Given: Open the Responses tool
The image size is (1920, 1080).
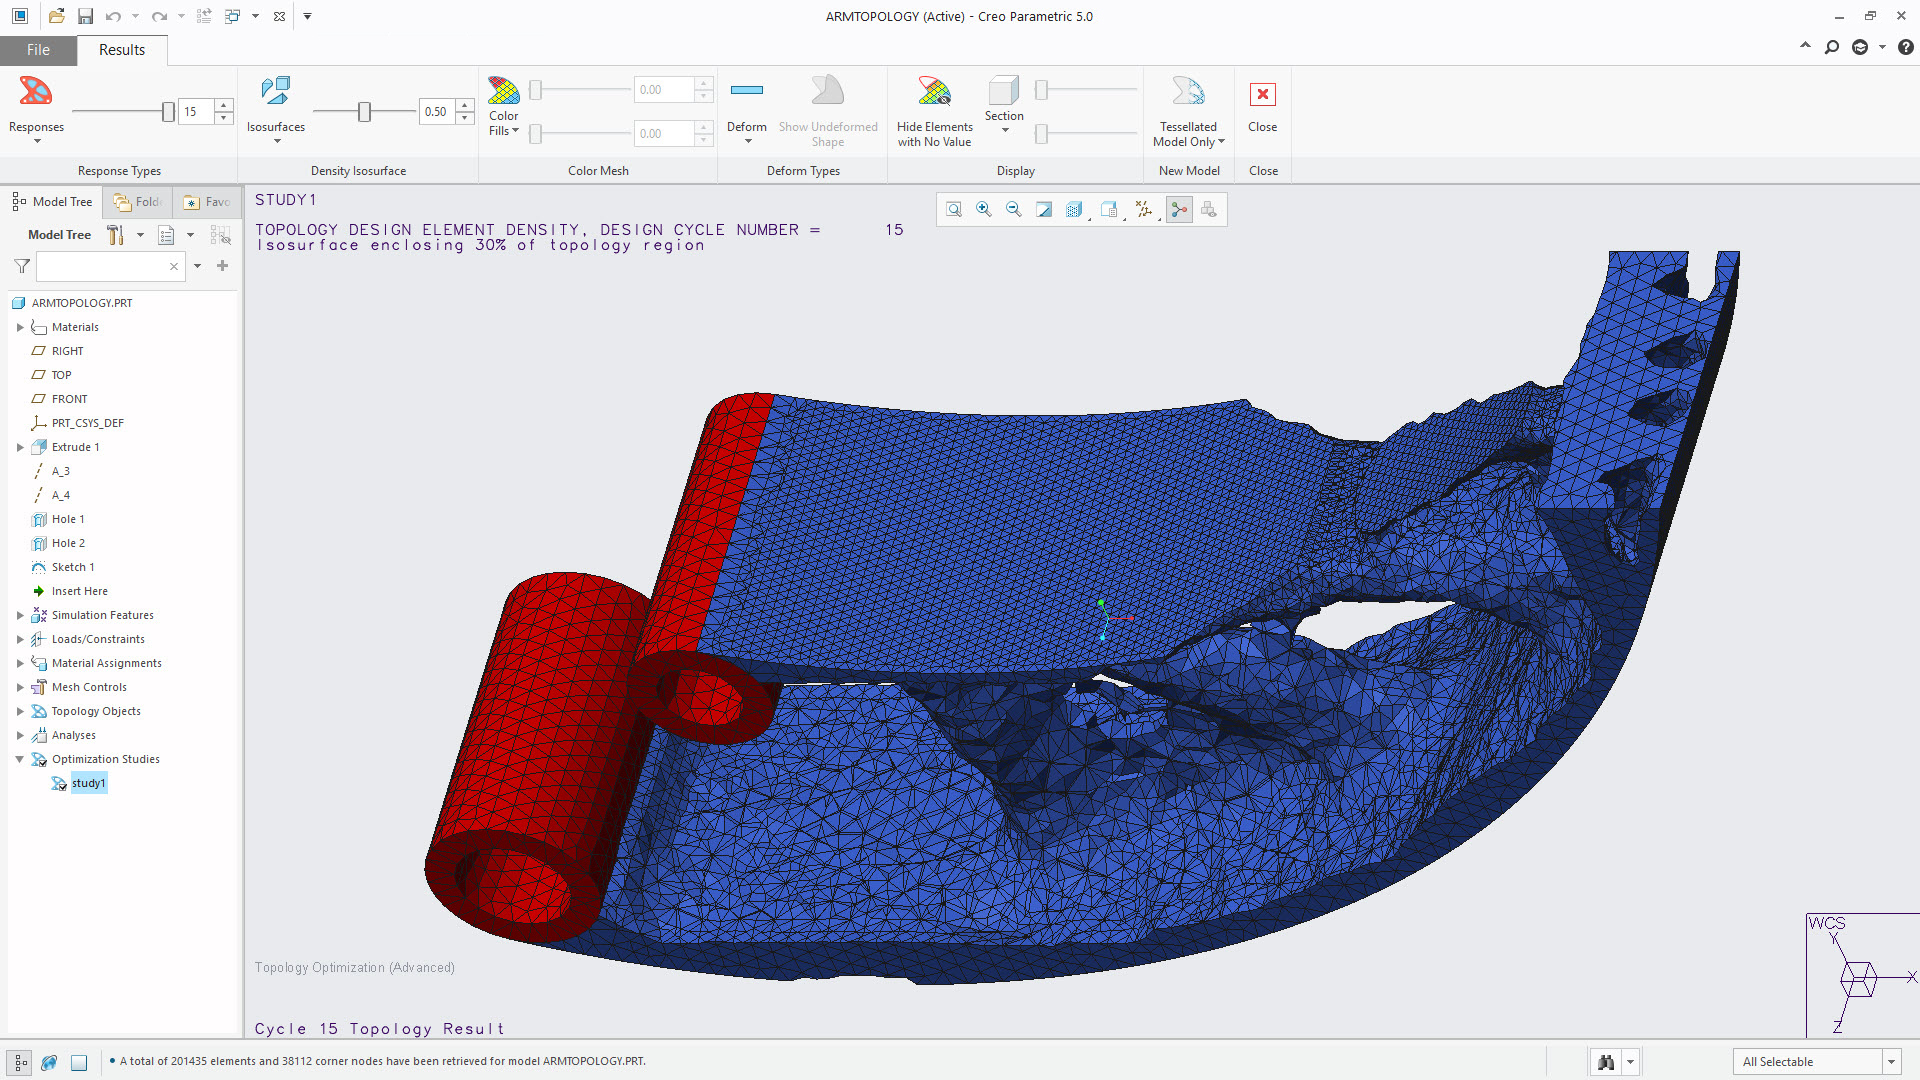Looking at the screenshot, I should coord(36,105).
